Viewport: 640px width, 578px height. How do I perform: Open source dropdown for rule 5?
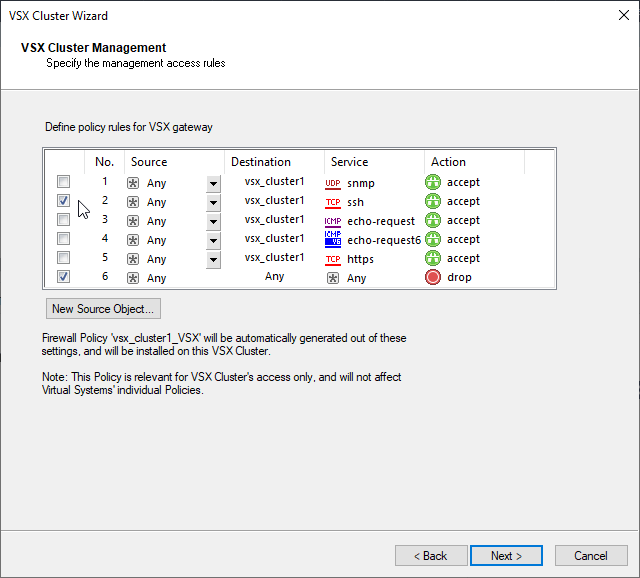pos(213,260)
